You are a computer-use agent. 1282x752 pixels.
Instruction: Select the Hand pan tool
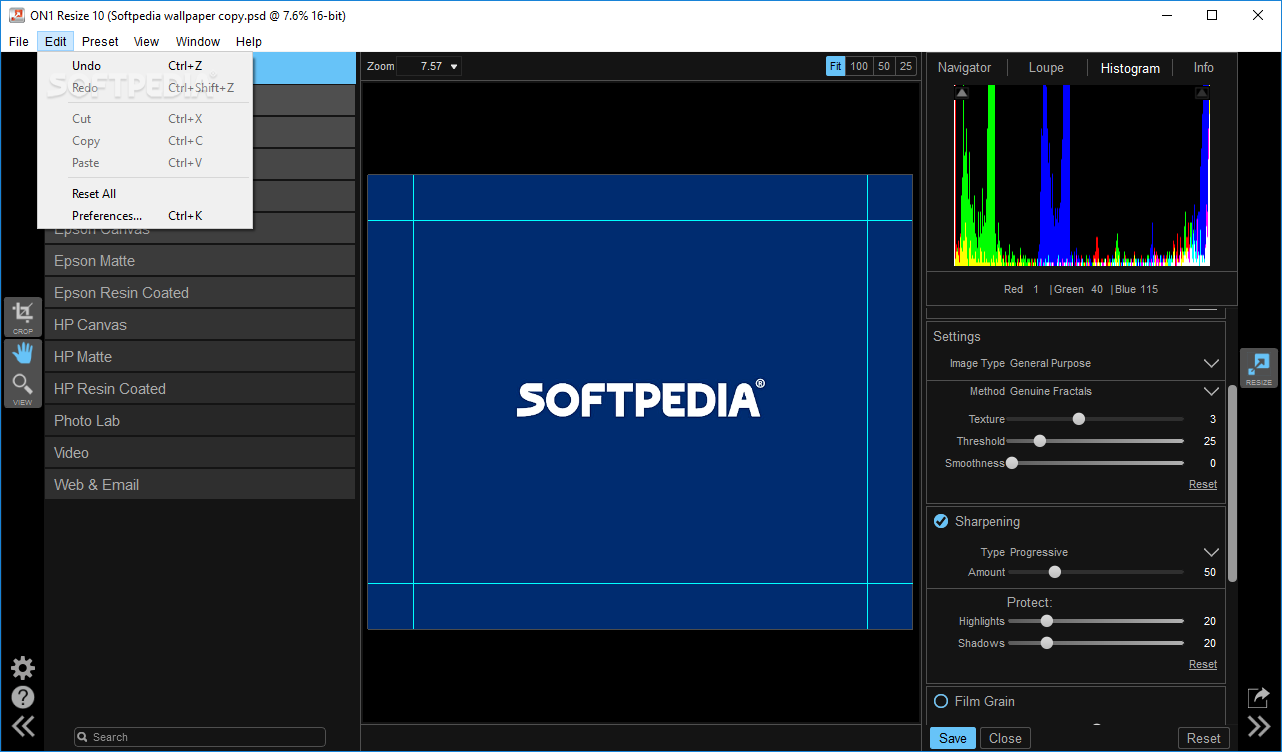tap(22, 353)
